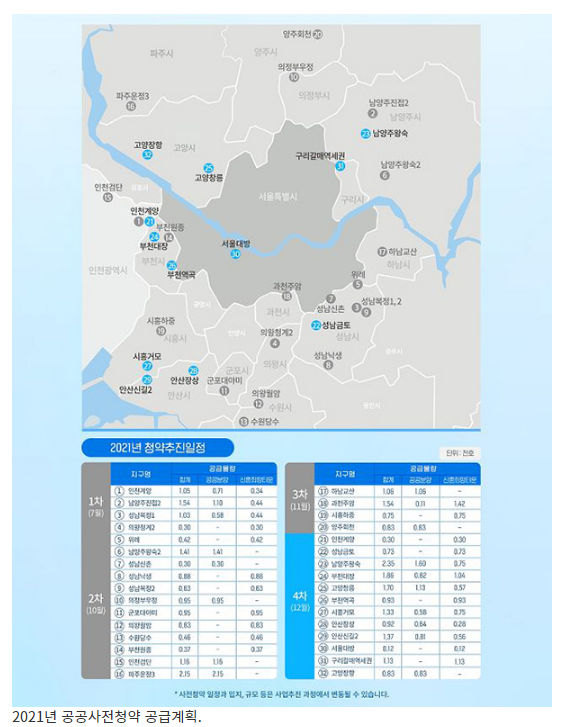Select marker 13 beside 수원당수 on map
562x727 pixels.
click(243, 421)
